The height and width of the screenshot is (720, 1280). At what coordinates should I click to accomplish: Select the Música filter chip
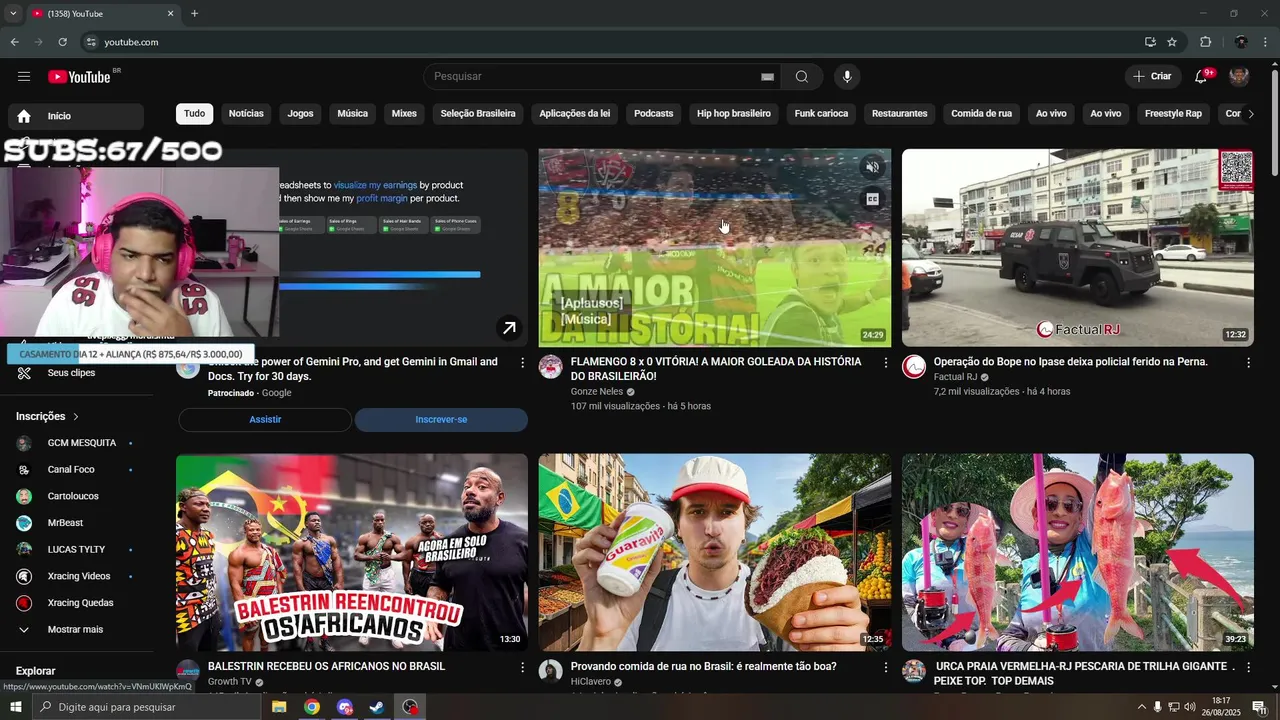[x=352, y=114]
